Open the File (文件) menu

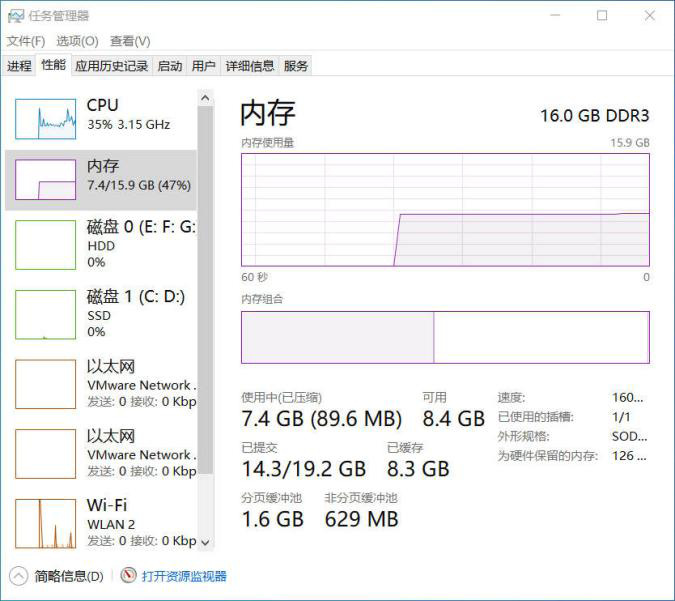point(26,41)
